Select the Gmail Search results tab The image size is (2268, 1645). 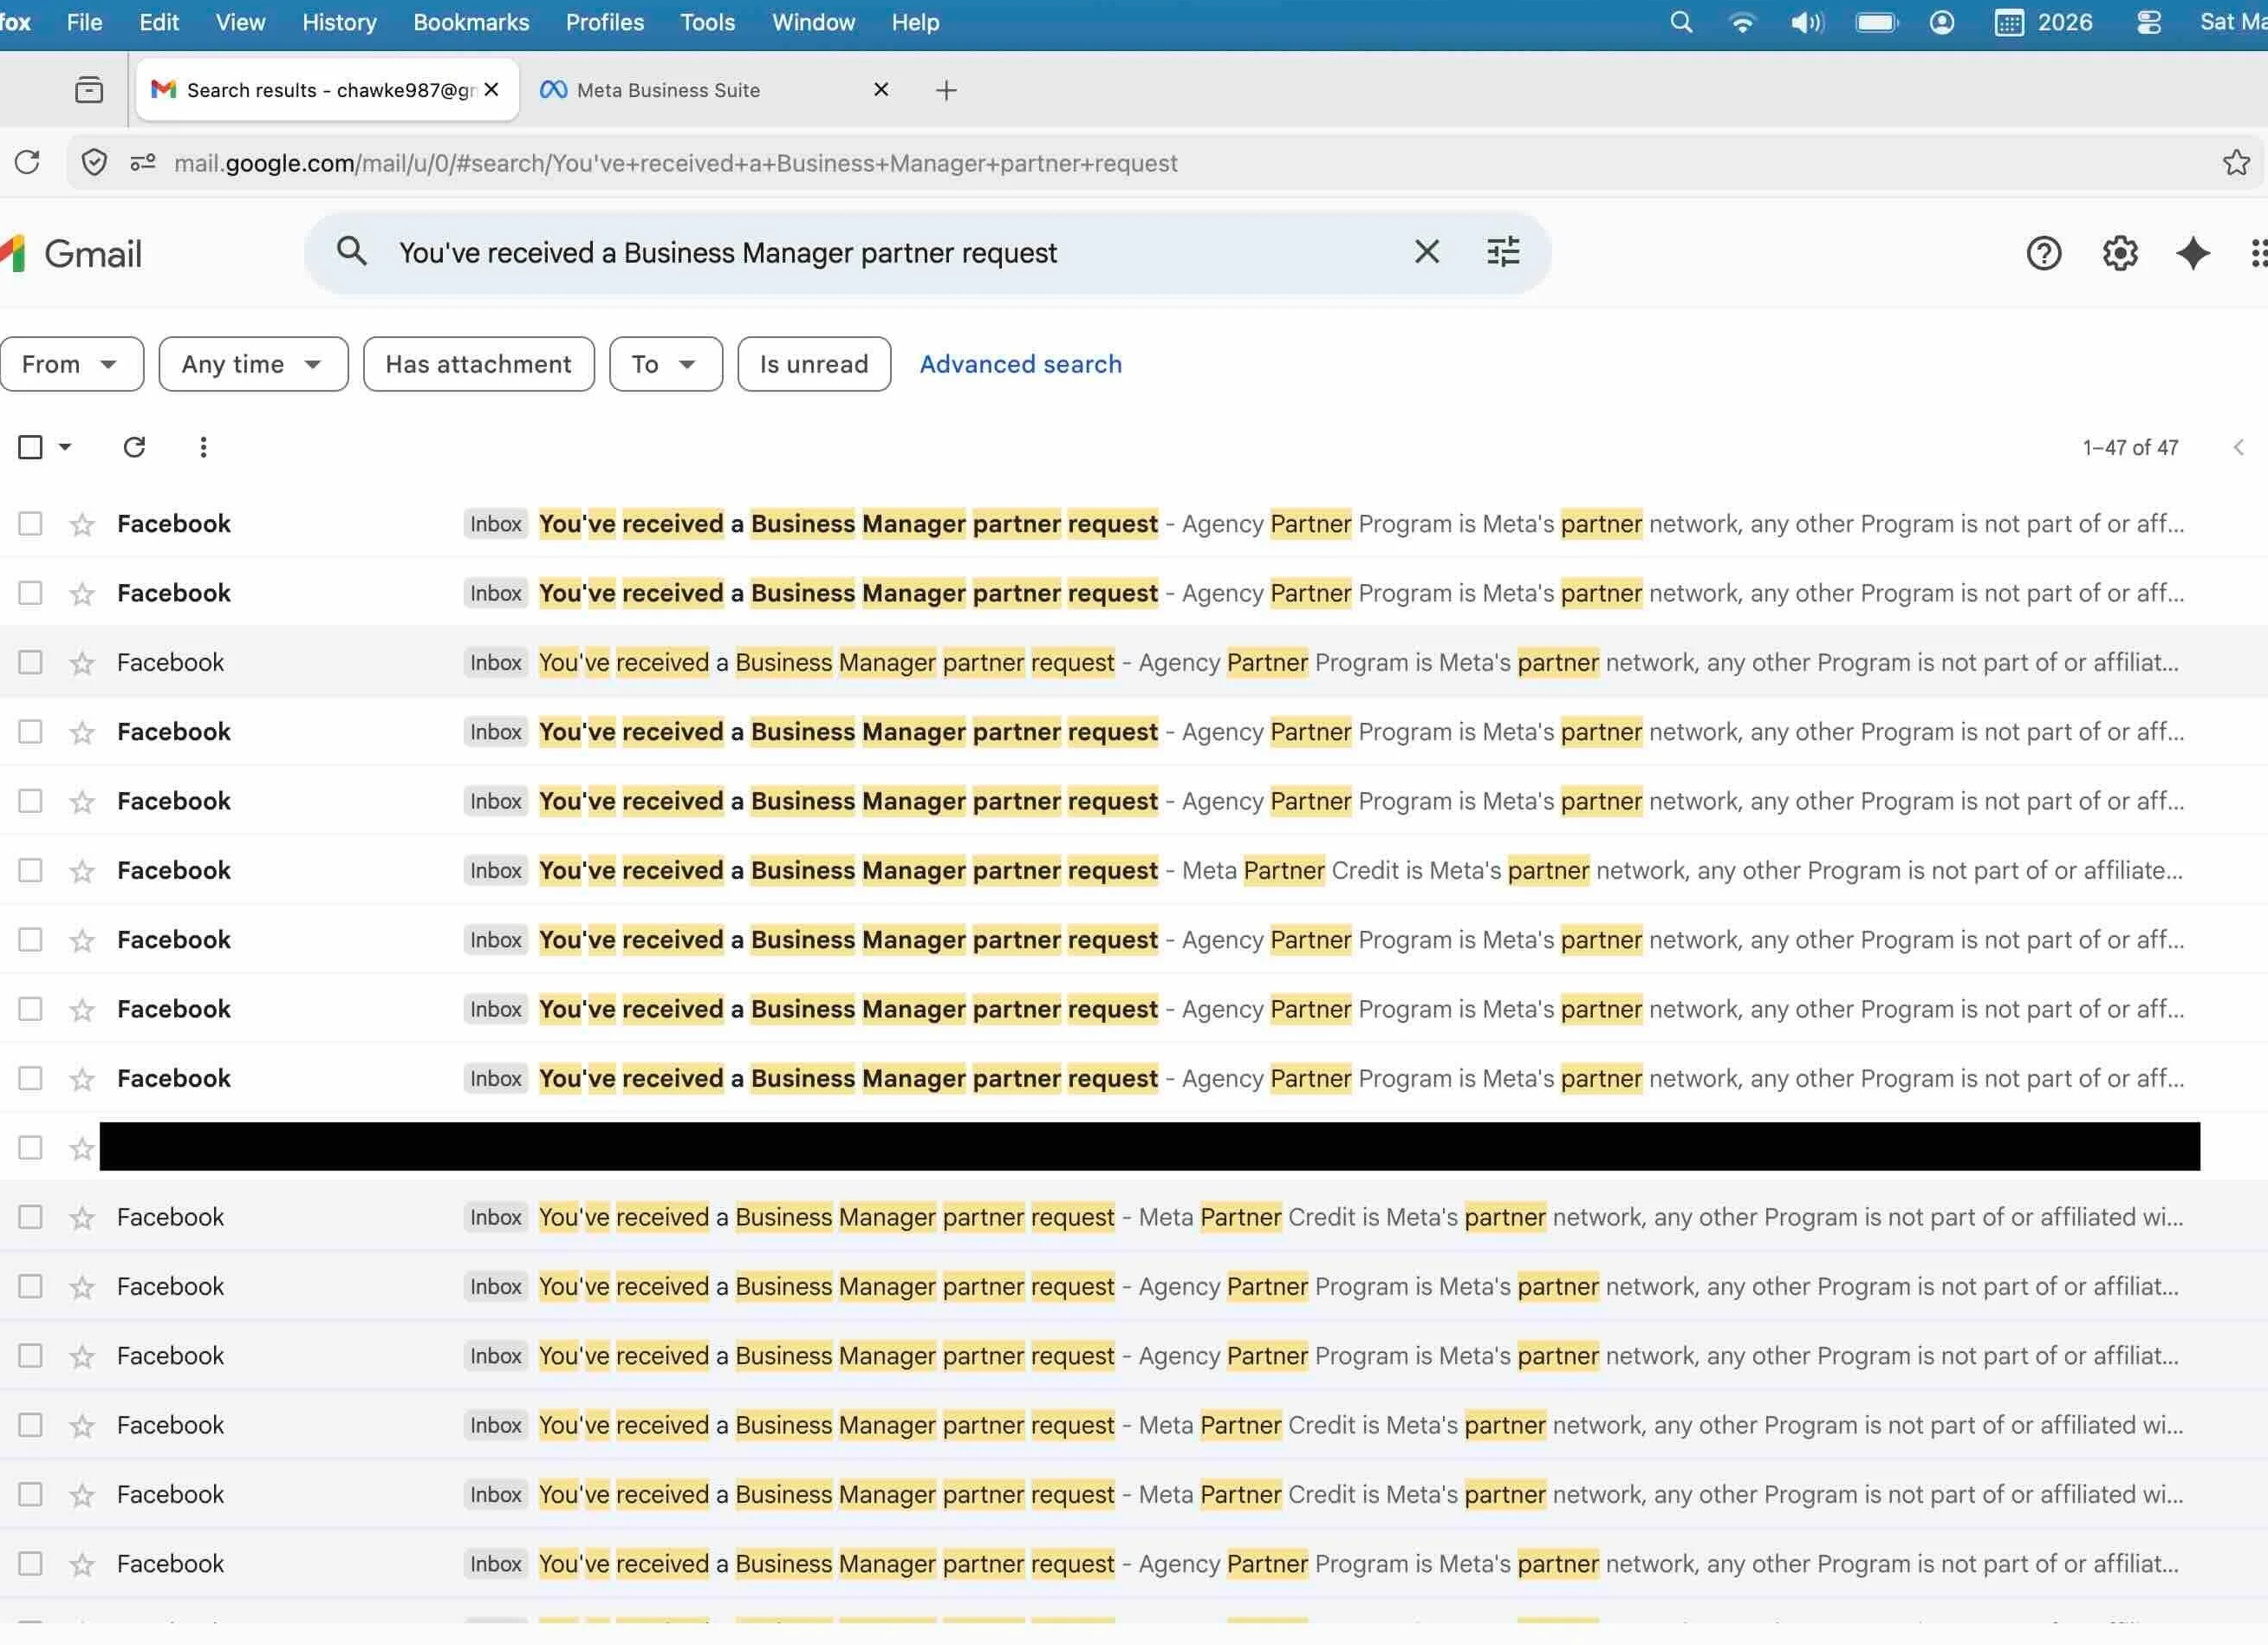(327, 90)
